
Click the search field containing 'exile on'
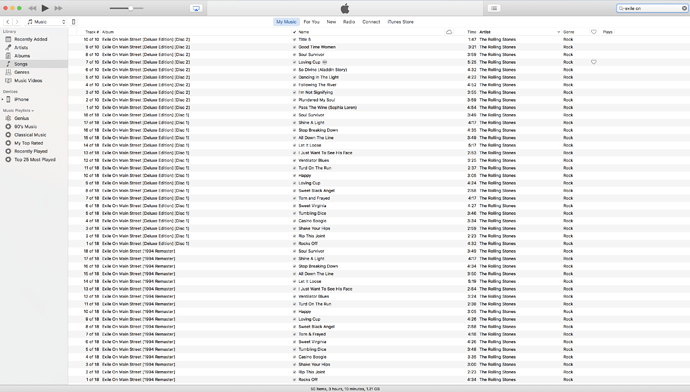[x=651, y=8]
